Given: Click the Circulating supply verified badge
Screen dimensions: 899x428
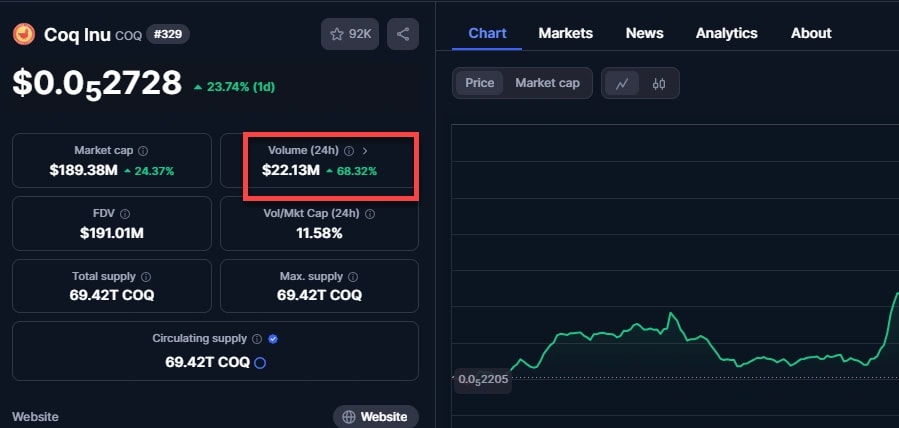Looking at the screenshot, I should pos(273,339).
